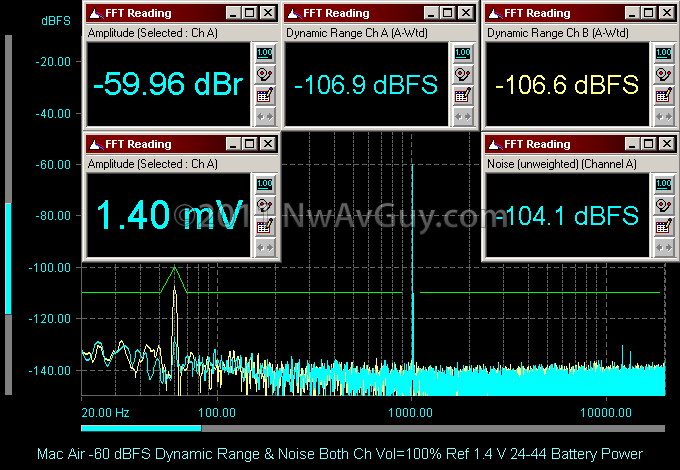Click the 10000.00 frequency axis label

[606, 412]
